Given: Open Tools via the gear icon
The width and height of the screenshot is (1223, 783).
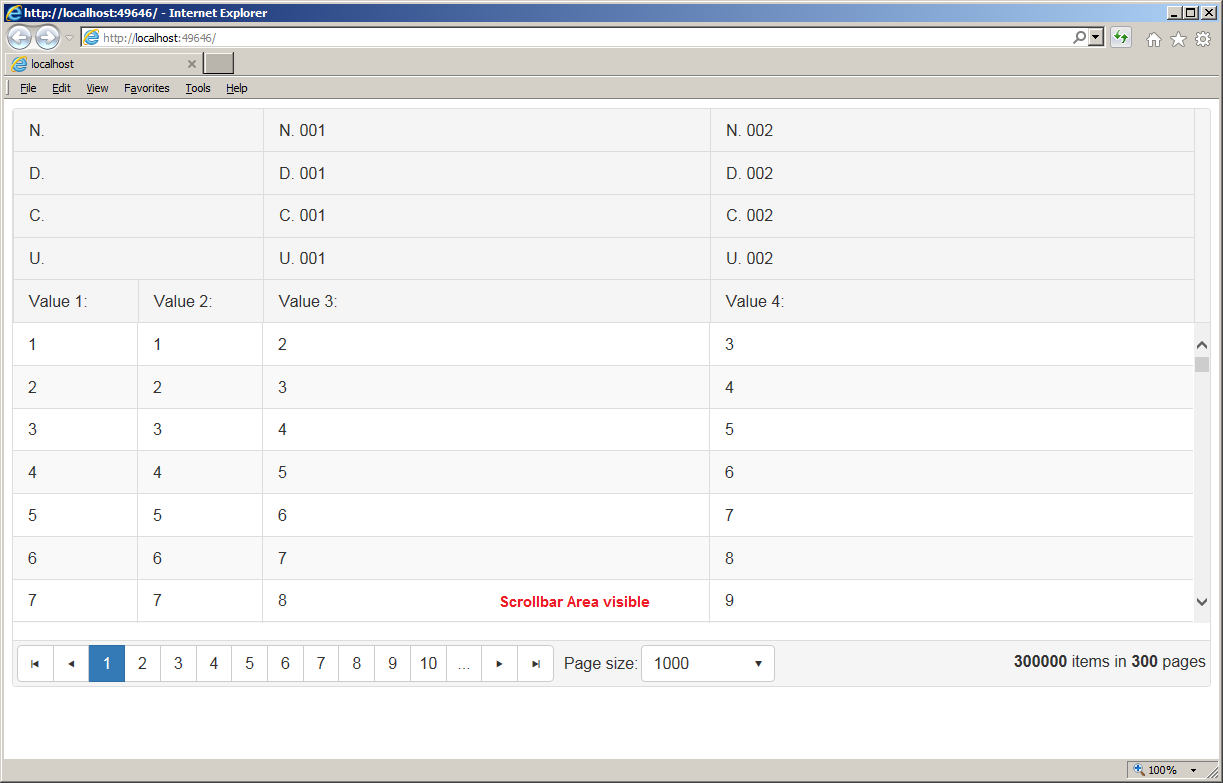Looking at the screenshot, I should (x=1203, y=39).
